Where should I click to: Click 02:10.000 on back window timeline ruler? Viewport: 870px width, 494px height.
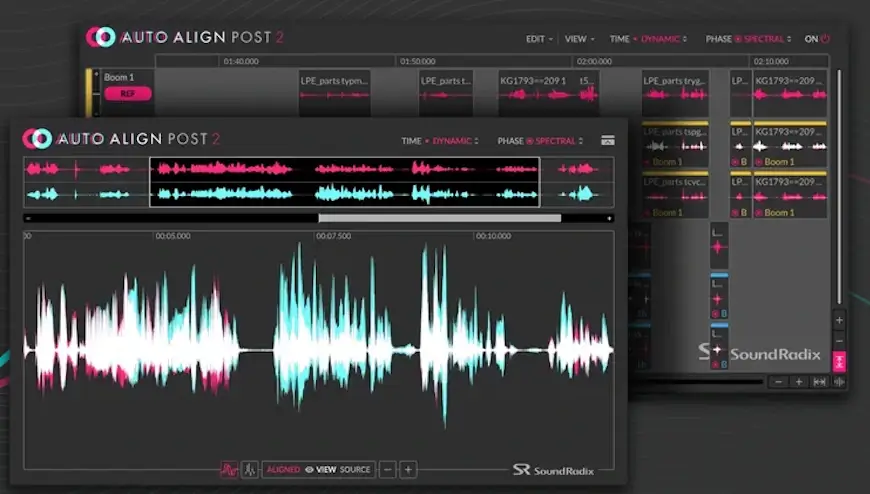(771, 62)
